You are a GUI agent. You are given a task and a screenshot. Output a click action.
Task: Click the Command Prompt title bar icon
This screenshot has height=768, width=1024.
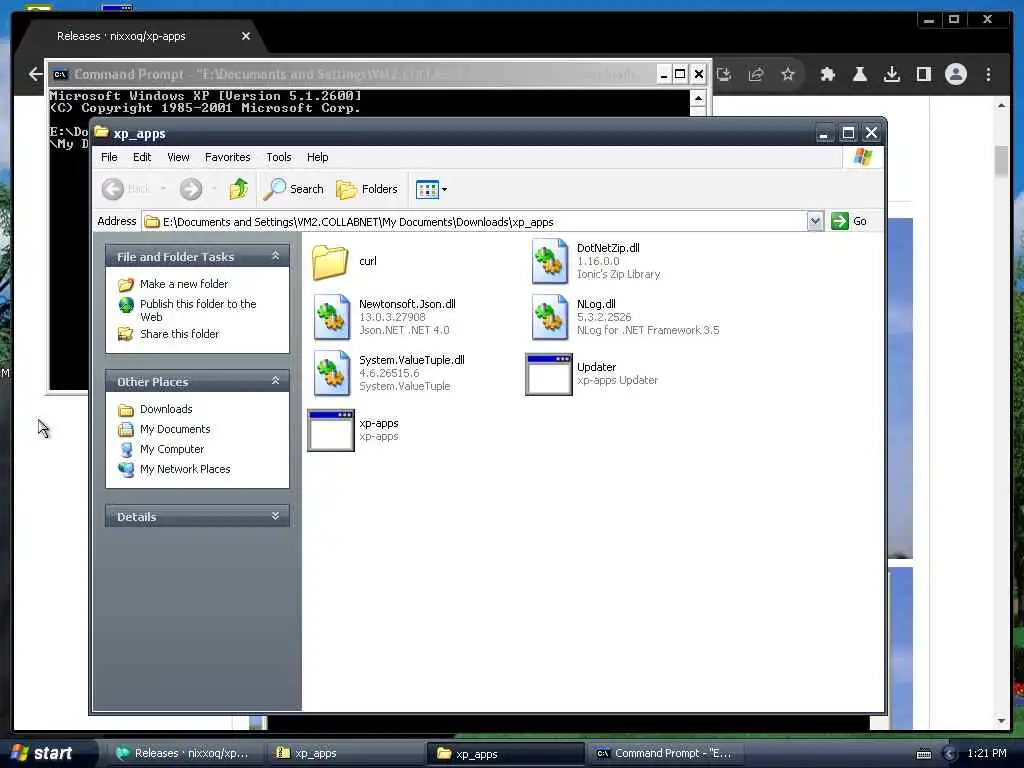point(61,74)
